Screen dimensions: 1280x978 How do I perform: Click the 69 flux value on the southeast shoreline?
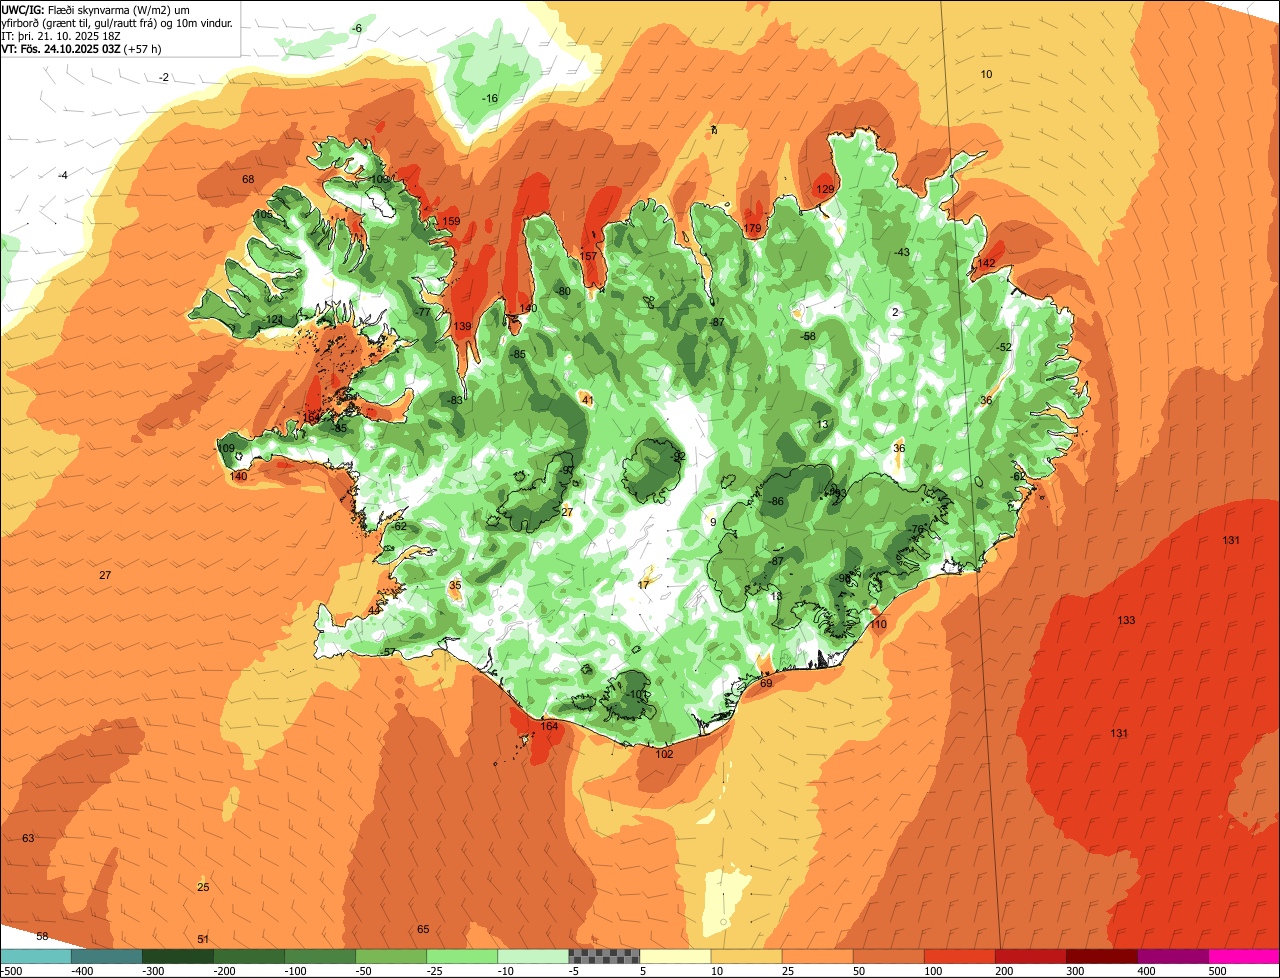click(766, 684)
